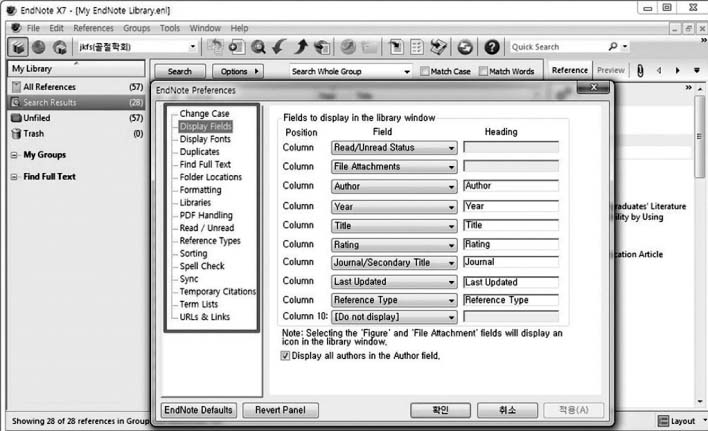Viewport: 708px width, 431px height.
Task: Open the Groups menu
Action: pyautogui.click(x=137, y=28)
